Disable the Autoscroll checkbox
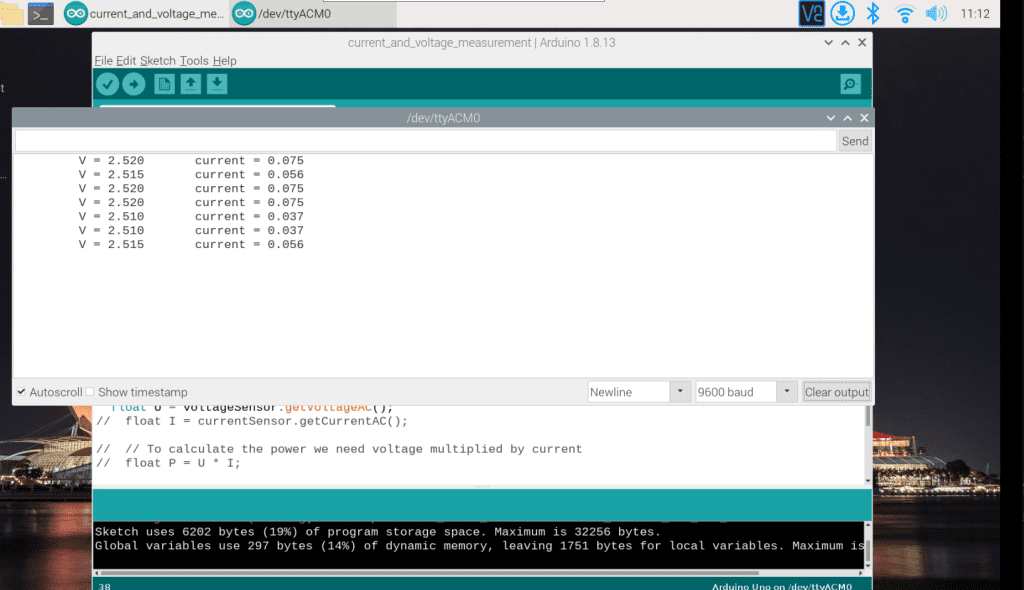The width and height of the screenshot is (1024, 590). pos(21,392)
